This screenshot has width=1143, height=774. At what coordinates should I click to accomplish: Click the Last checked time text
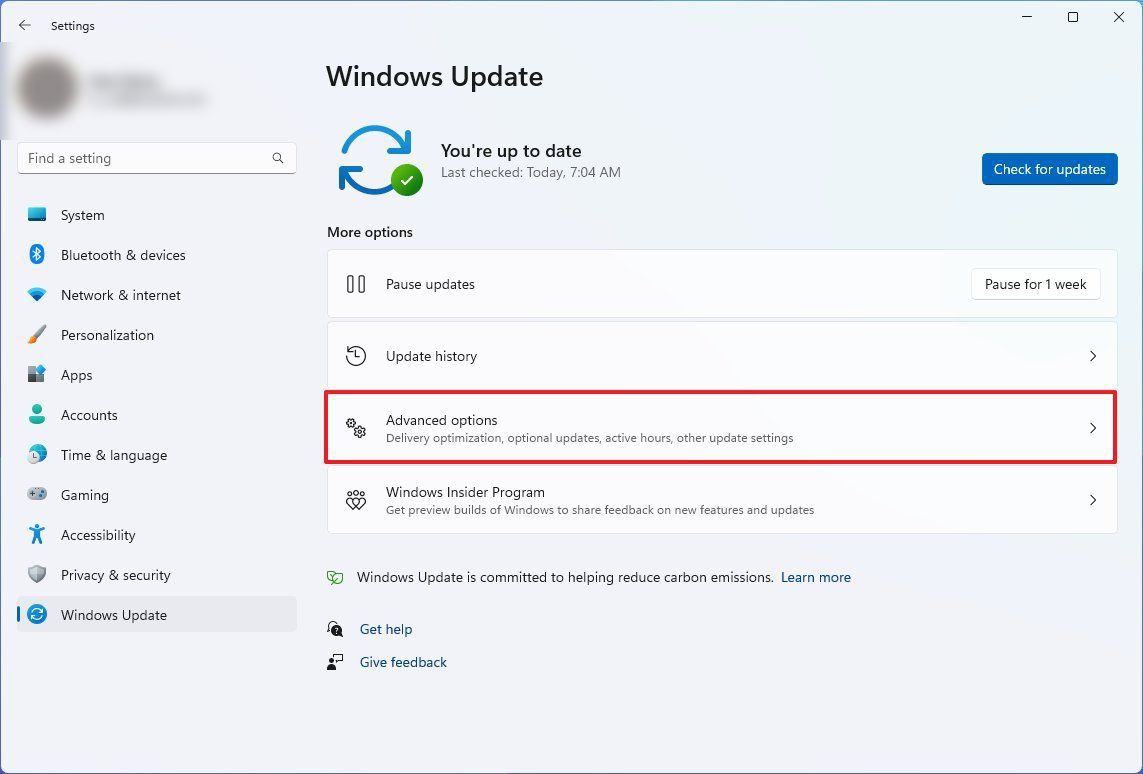click(531, 173)
